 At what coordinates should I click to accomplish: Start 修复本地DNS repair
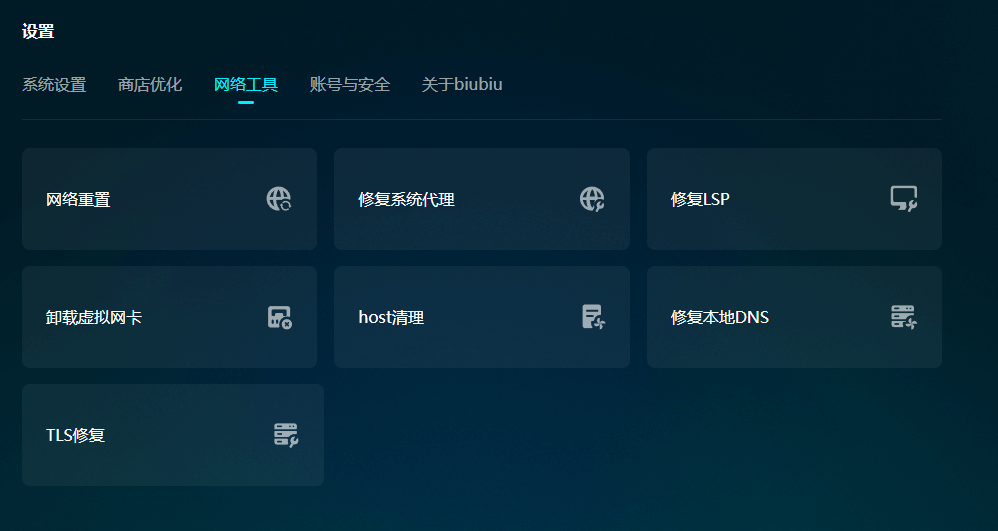point(794,317)
